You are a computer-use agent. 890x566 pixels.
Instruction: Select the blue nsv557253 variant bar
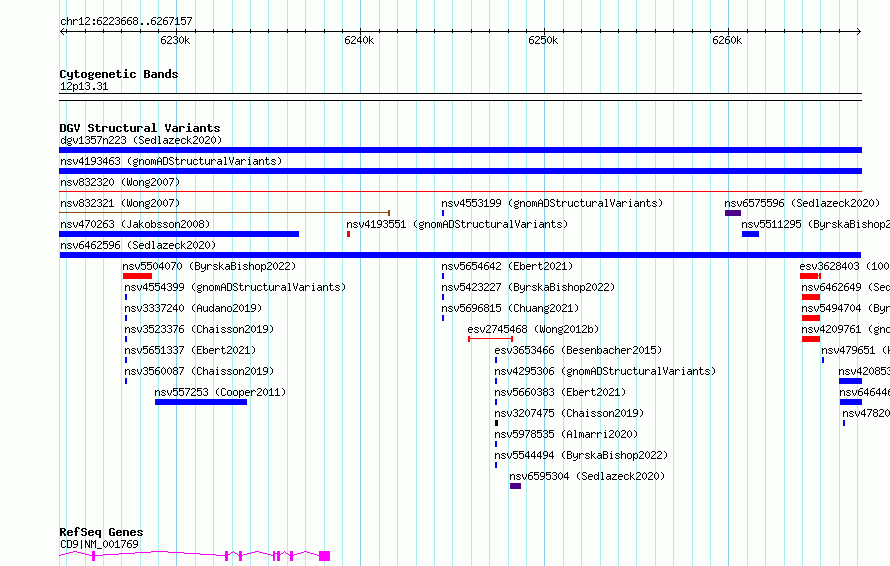(201, 402)
